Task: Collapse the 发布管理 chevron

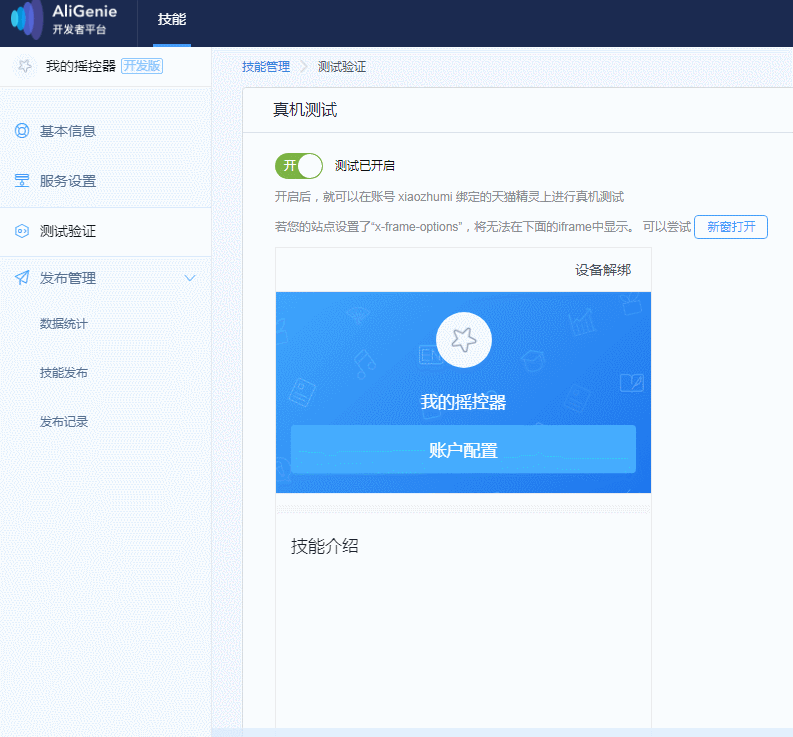Action: tap(190, 278)
